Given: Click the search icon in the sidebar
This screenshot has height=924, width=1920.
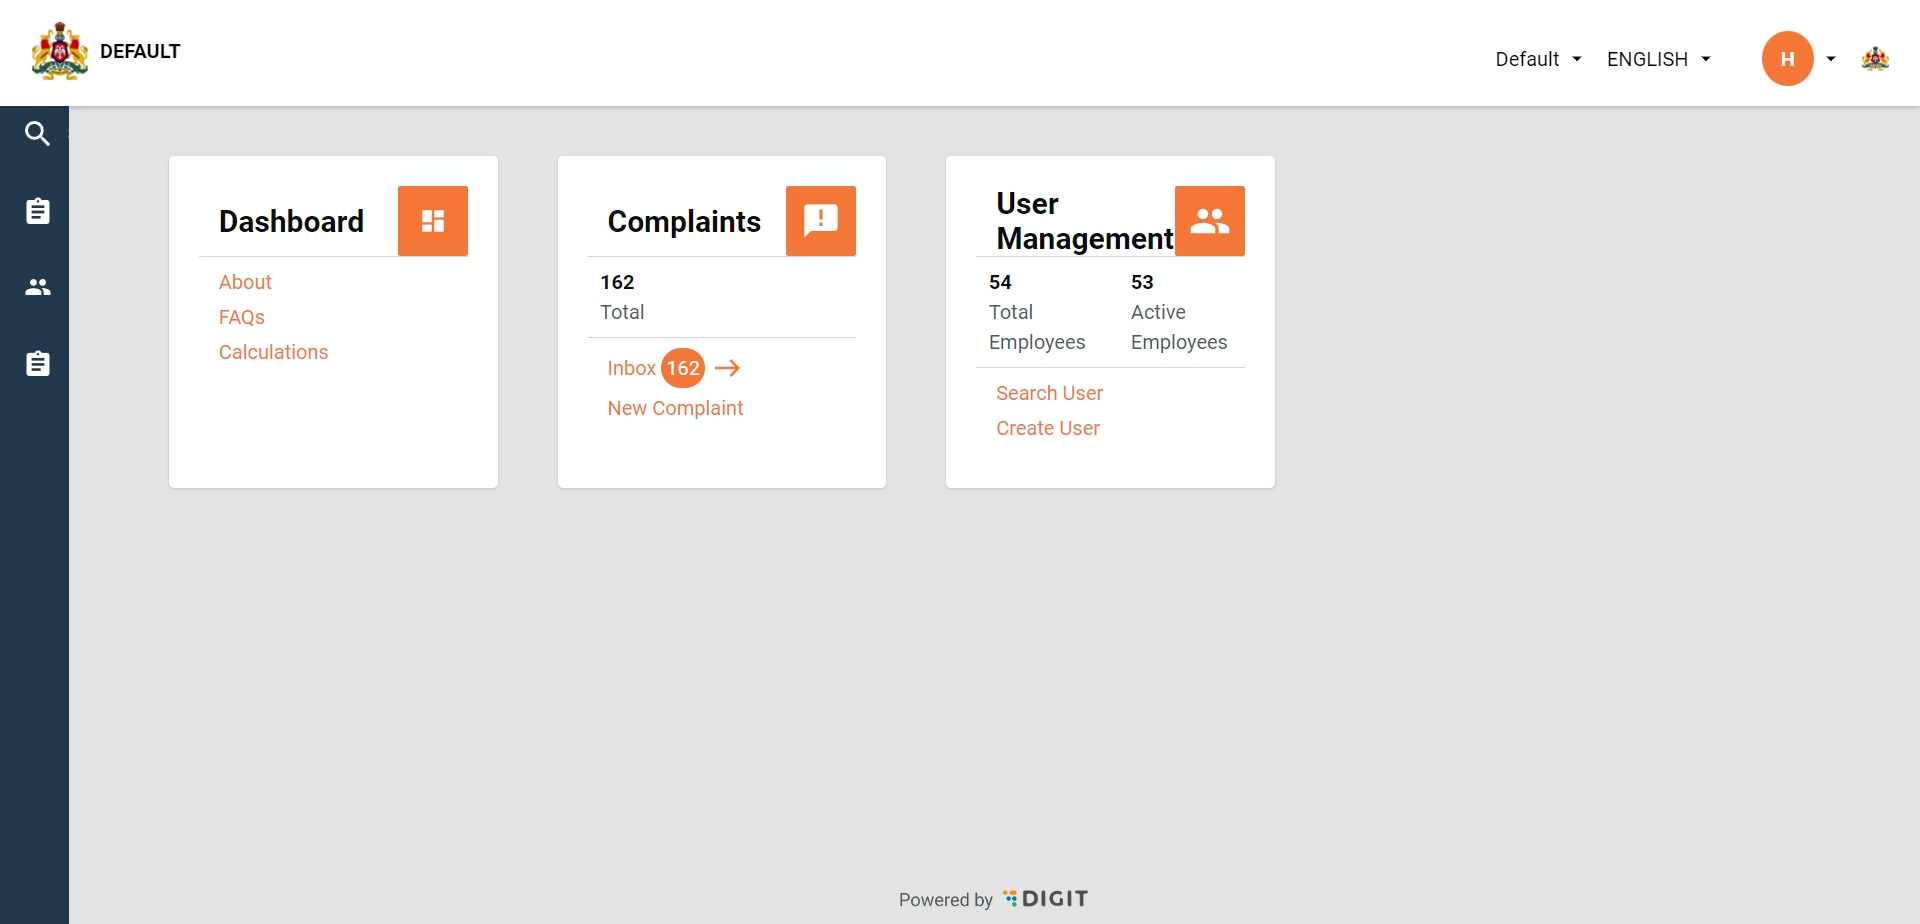Looking at the screenshot, I should tap(37, 134).
